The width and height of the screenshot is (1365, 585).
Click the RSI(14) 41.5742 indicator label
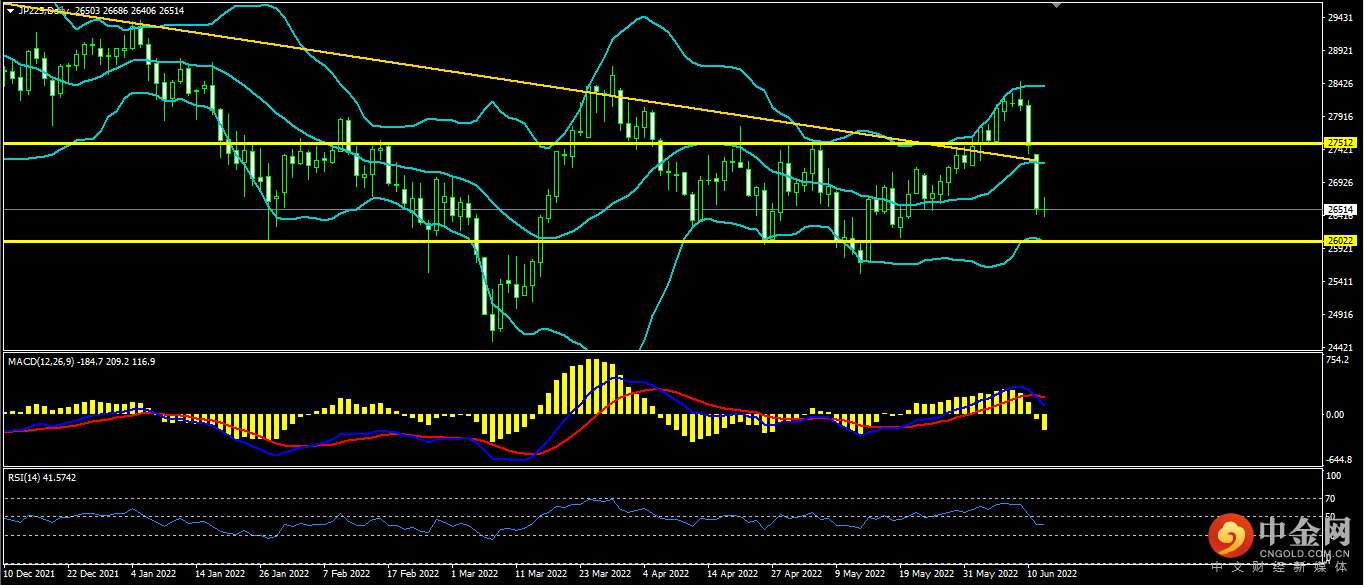tap(42, 478)
